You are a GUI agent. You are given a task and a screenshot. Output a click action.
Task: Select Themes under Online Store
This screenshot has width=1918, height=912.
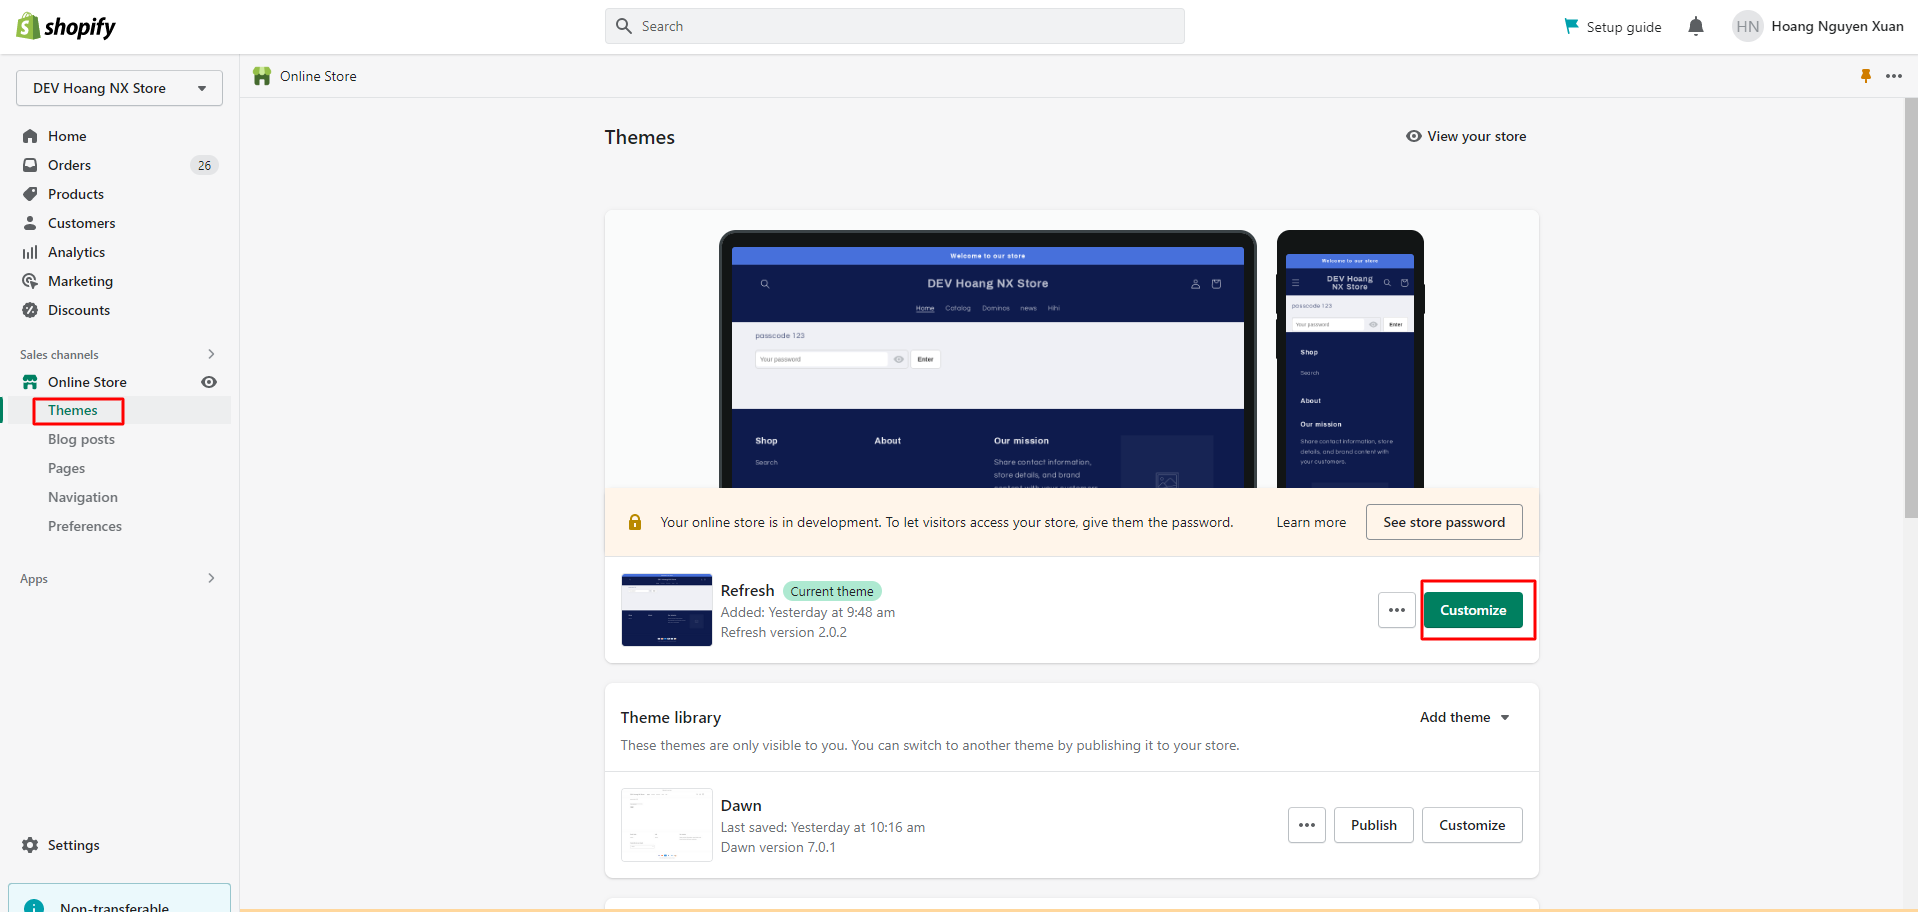click(73, 410)
